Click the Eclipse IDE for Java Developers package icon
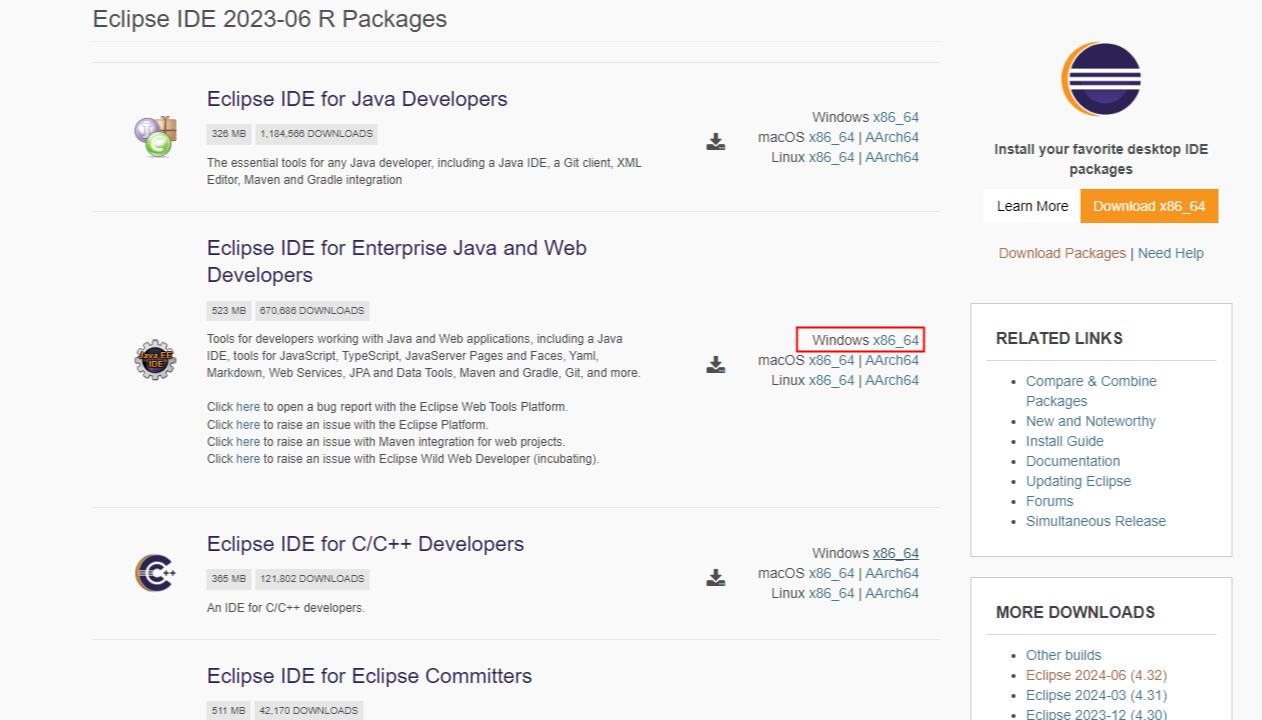This screenshot has width=1262, height=720. (x=155, y=137)
